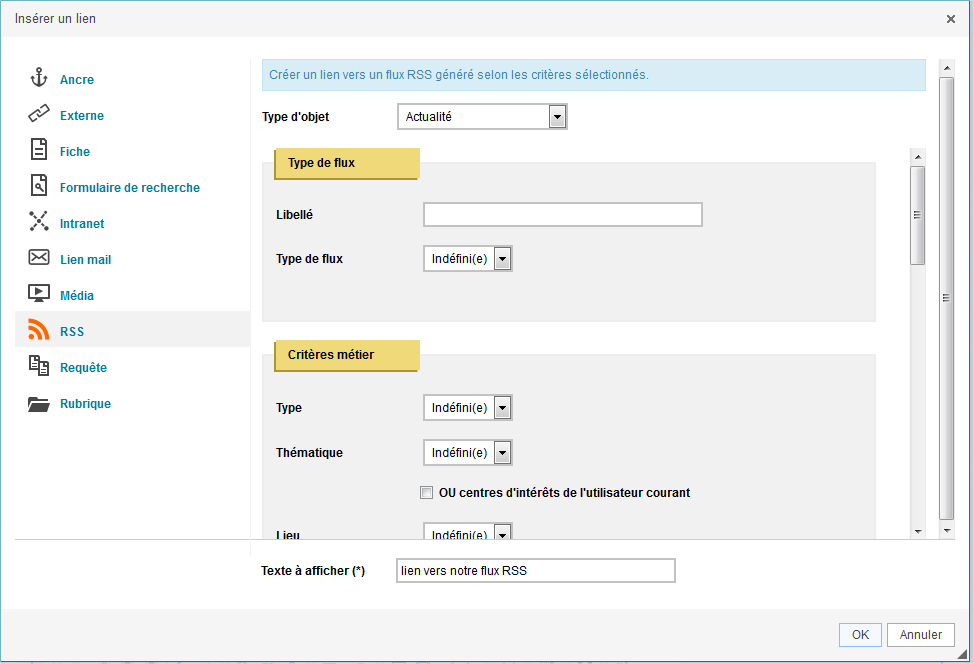Open the Type d'objet Actualité dropdown
974x664 pixels.
click(x=482, y=117)
